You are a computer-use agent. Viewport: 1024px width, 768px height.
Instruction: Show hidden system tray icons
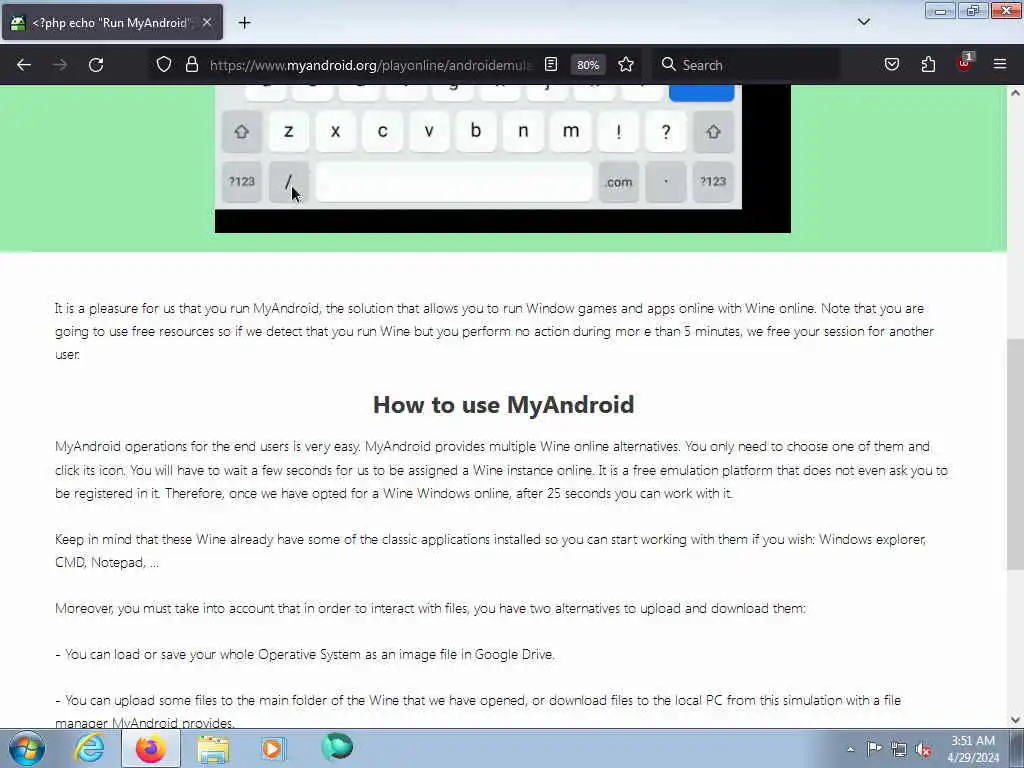tap(850, 749)
